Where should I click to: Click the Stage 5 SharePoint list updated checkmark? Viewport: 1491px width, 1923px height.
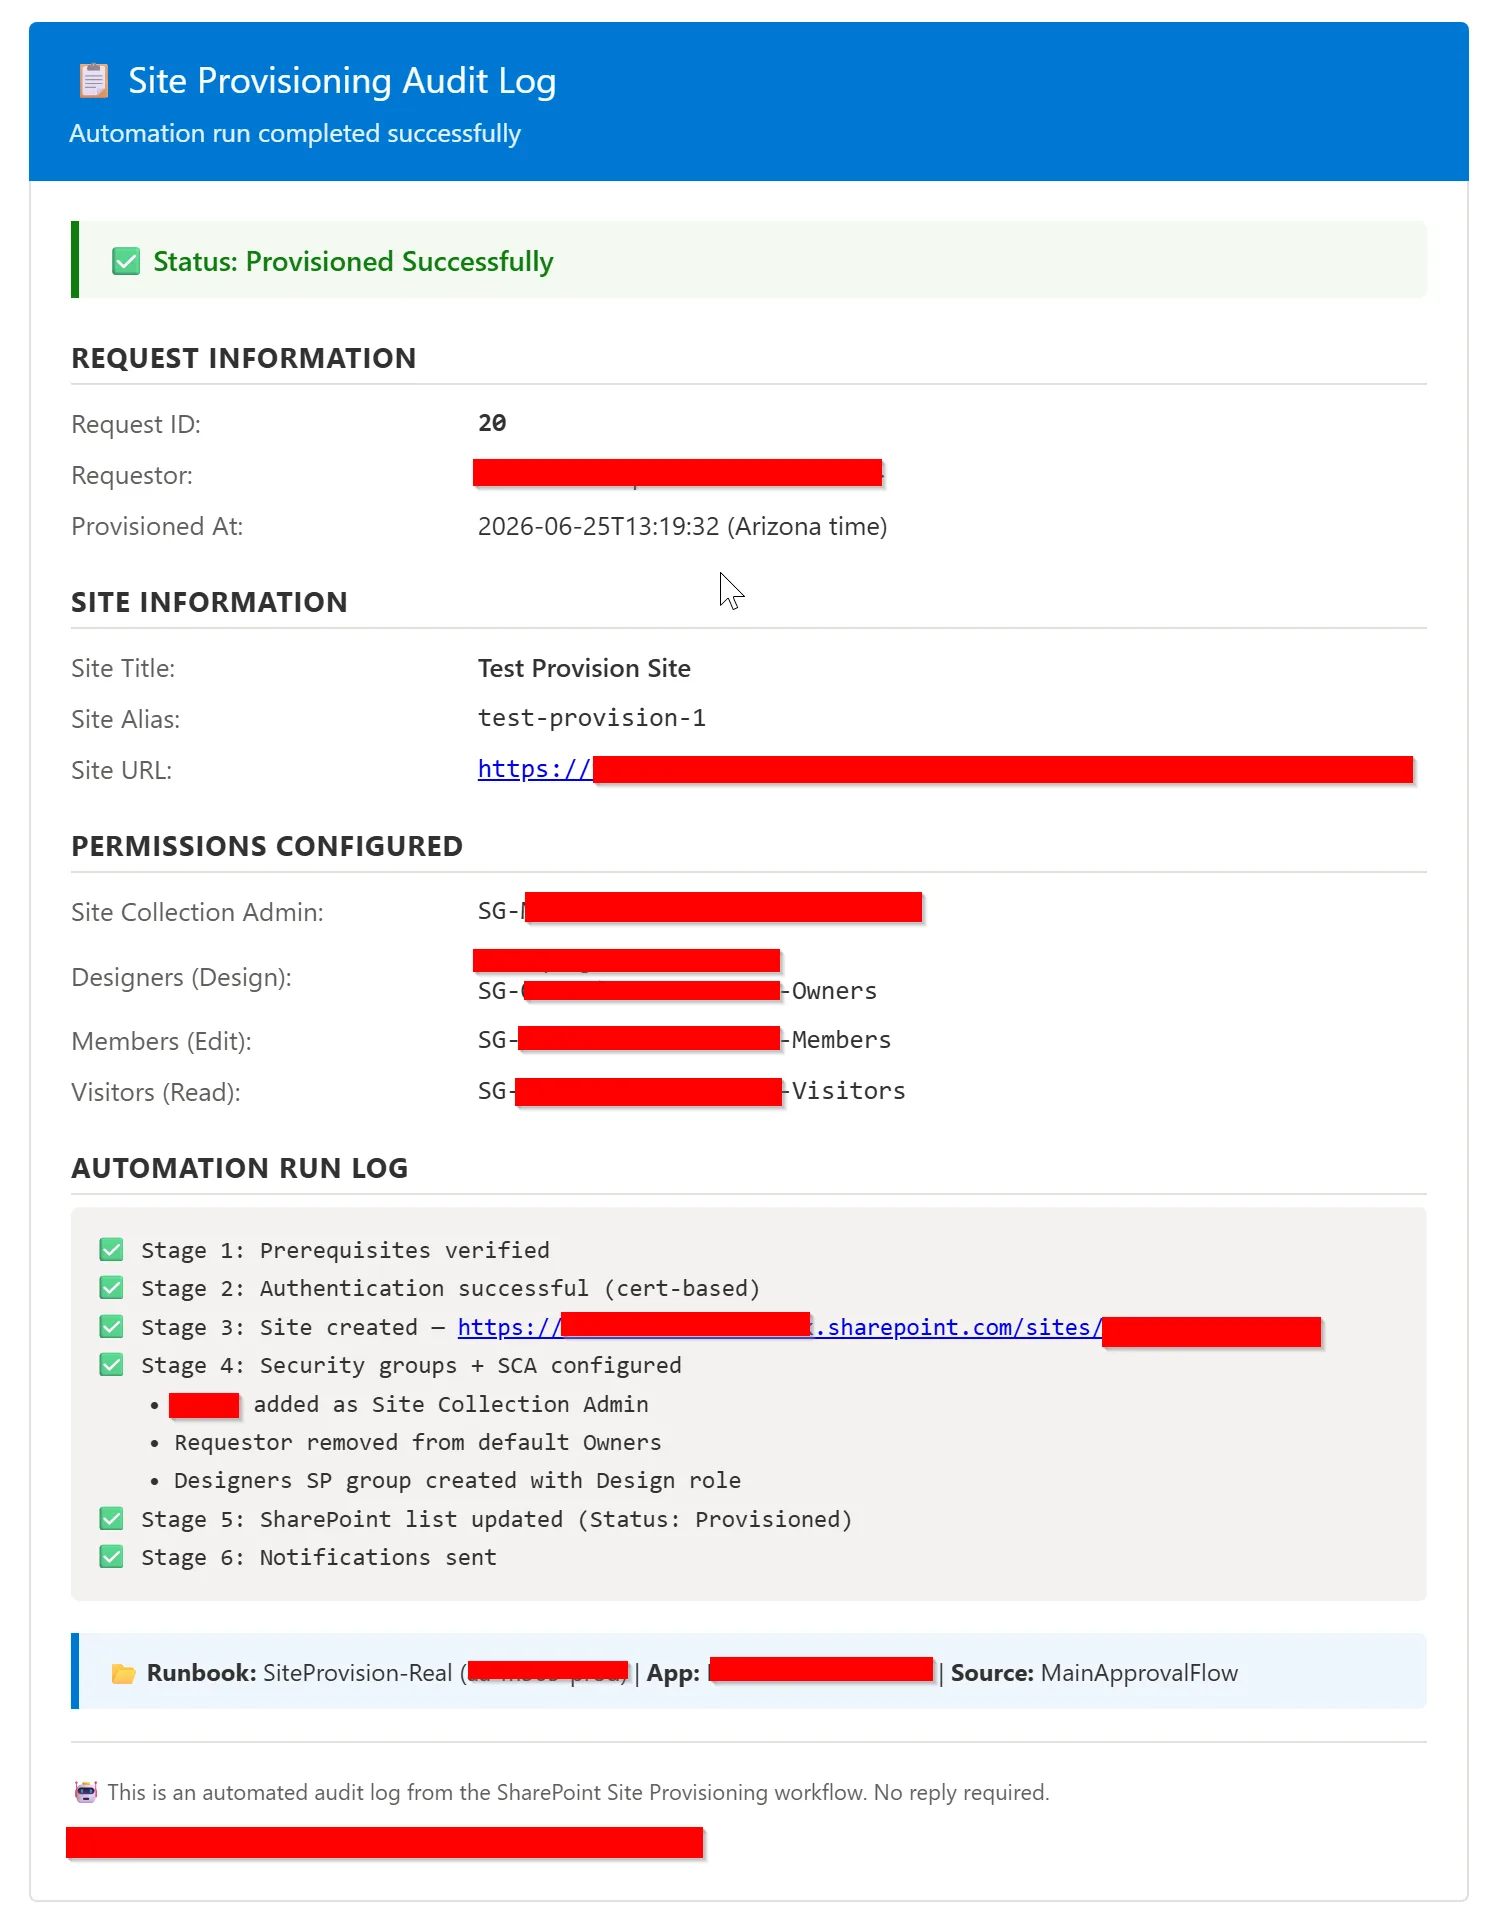pos(112,1519)
